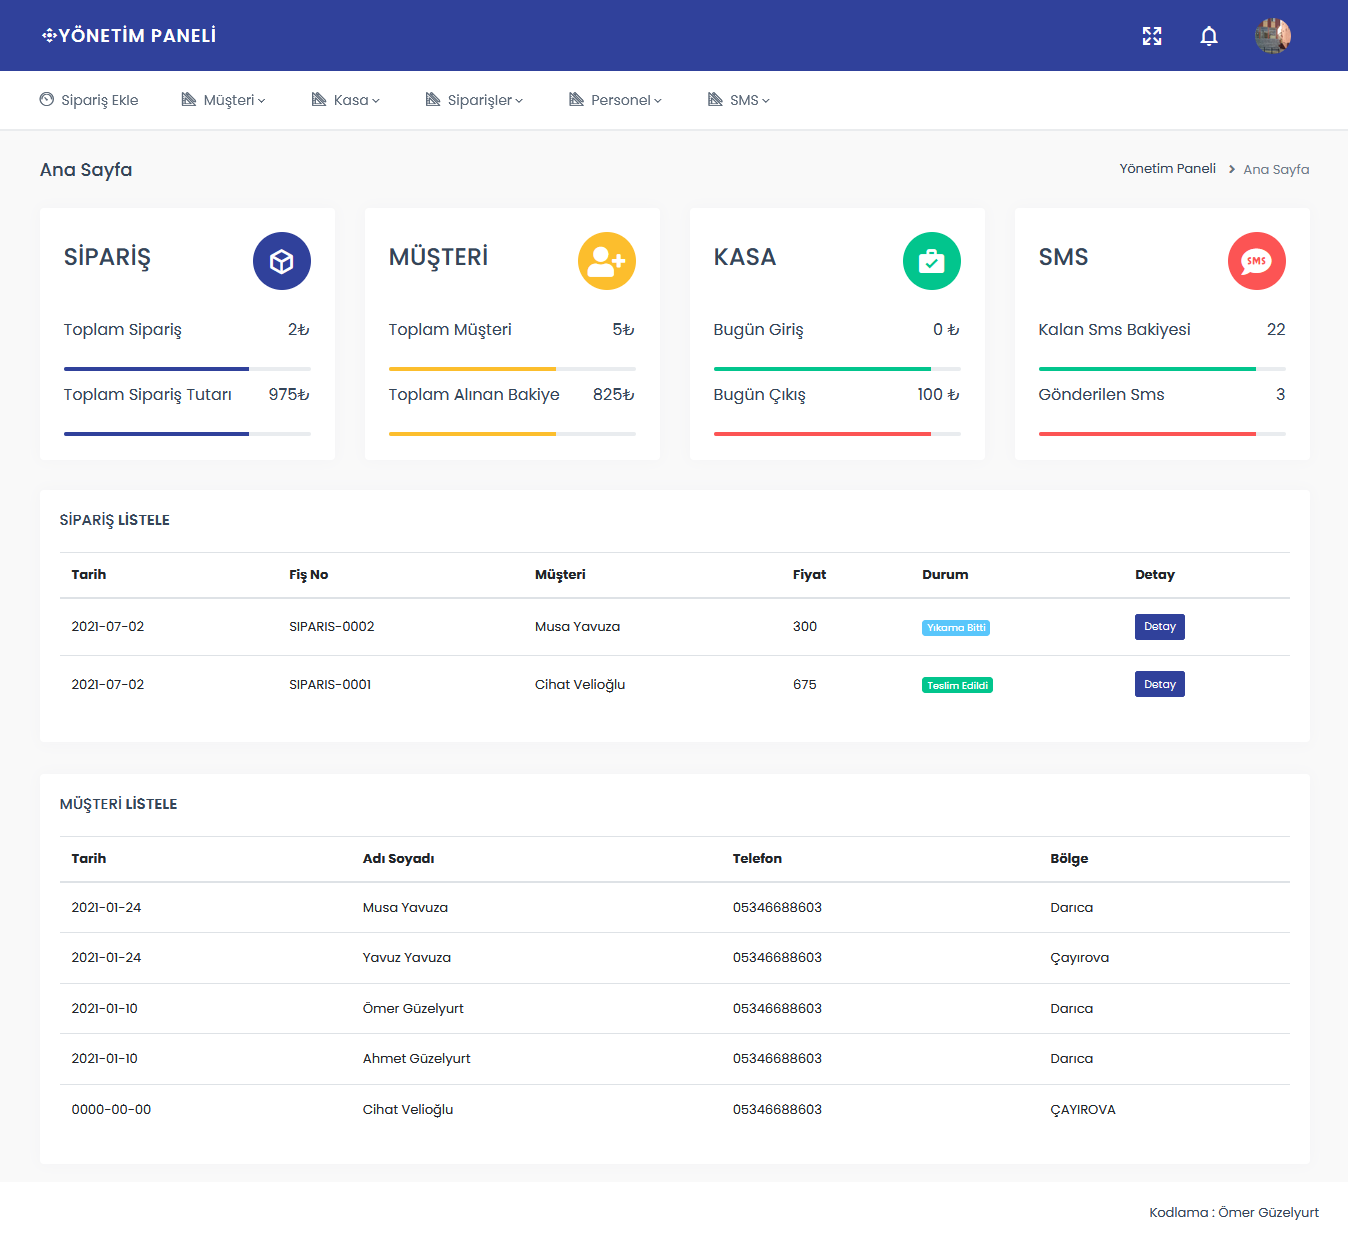
Task: Expand the Kasa dropdown menu
Action: point(346,100)
